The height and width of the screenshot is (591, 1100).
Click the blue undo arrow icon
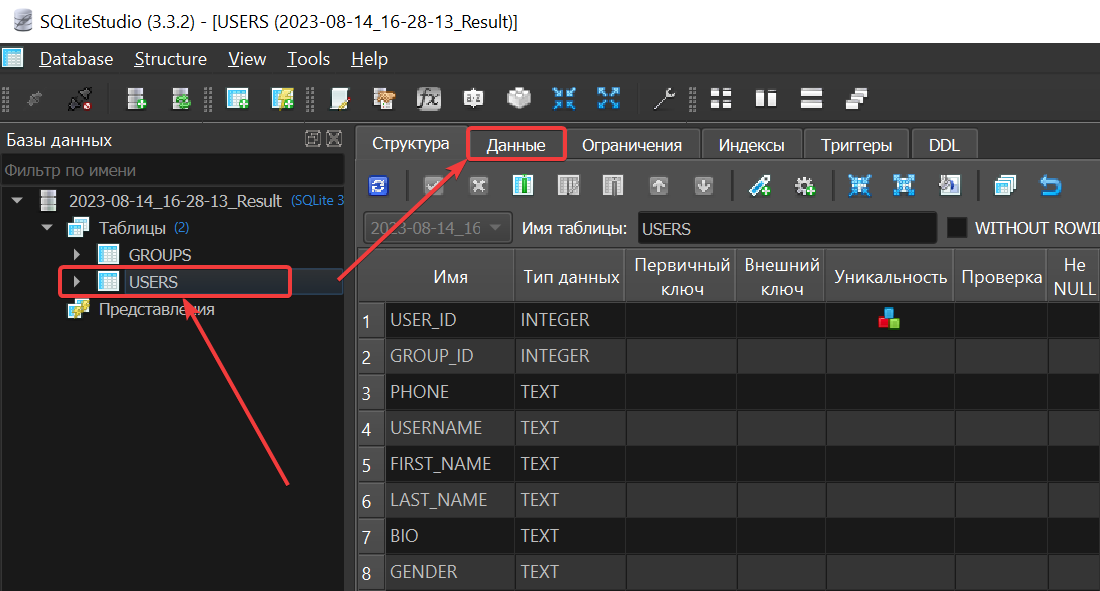click(x=1050, y=186)
